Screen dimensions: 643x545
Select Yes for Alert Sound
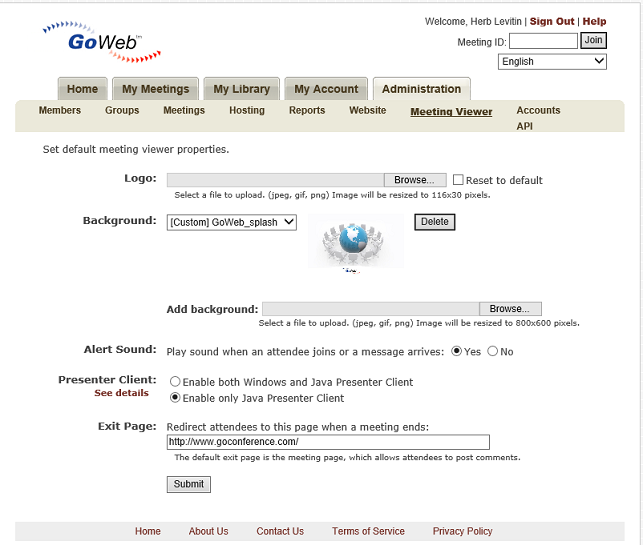pyautogui.click(x=457, y=351)
